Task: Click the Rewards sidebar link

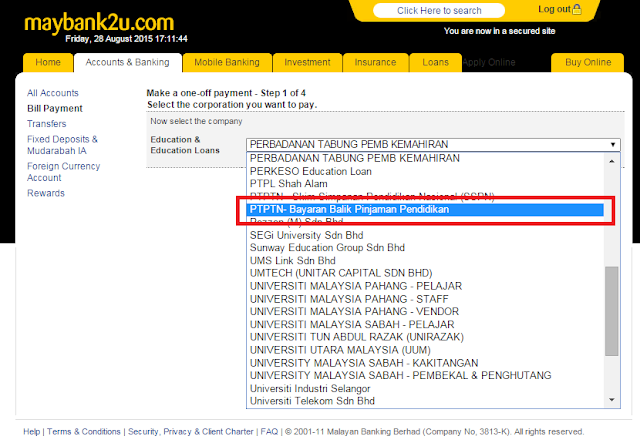Action: click(46, 193)
